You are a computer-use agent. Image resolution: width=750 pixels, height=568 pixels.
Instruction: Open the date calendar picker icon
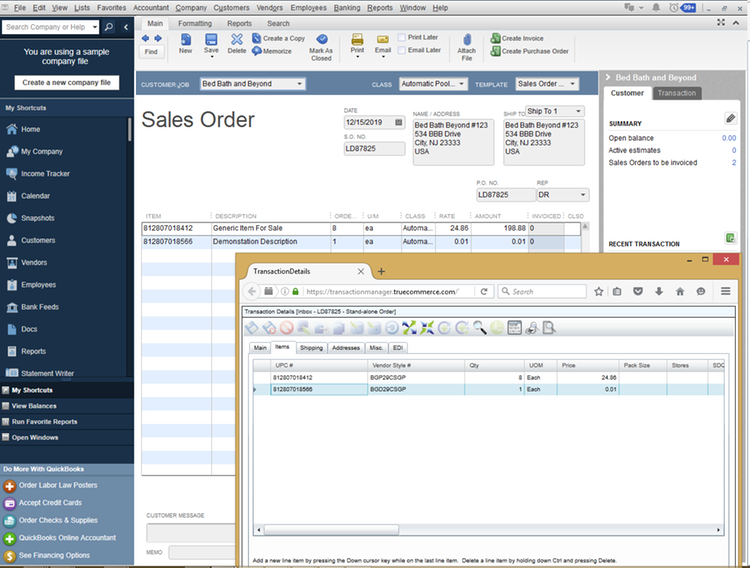[x=398, y=123]
